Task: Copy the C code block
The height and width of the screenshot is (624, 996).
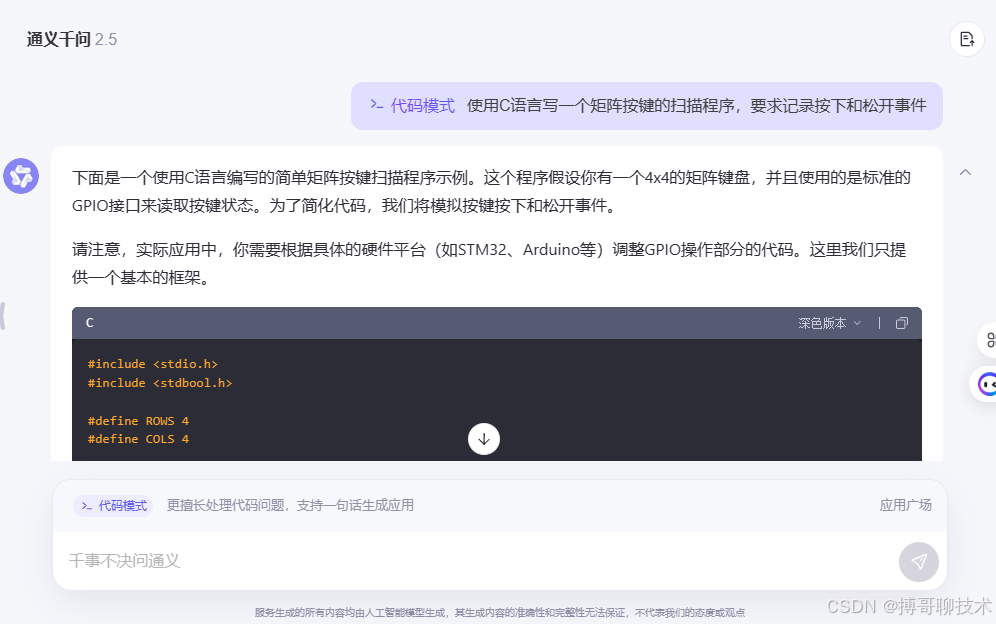Action: (901, 323)
